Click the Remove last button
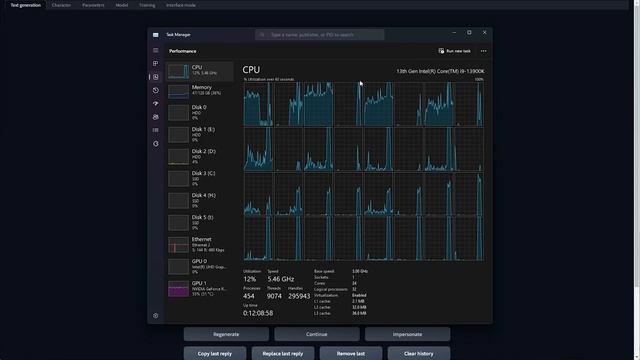Image resolution: width=640 pixels, height=360 pixels. point(351,353)
